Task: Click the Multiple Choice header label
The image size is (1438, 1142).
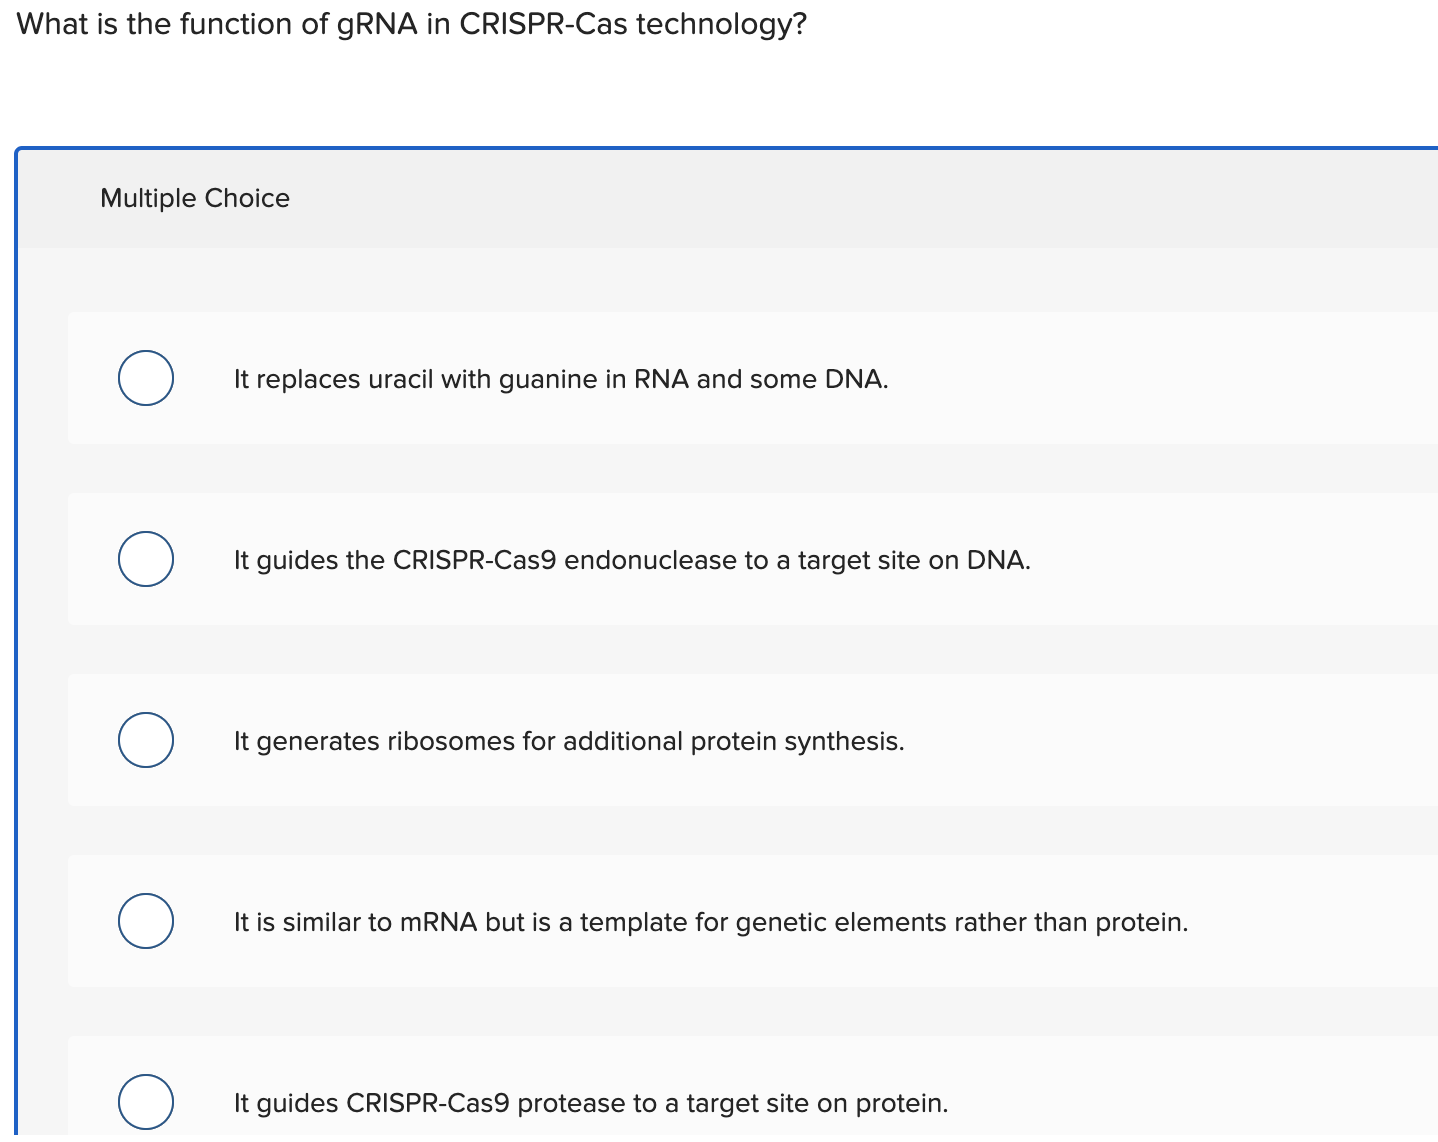Action: click(194, 198)
